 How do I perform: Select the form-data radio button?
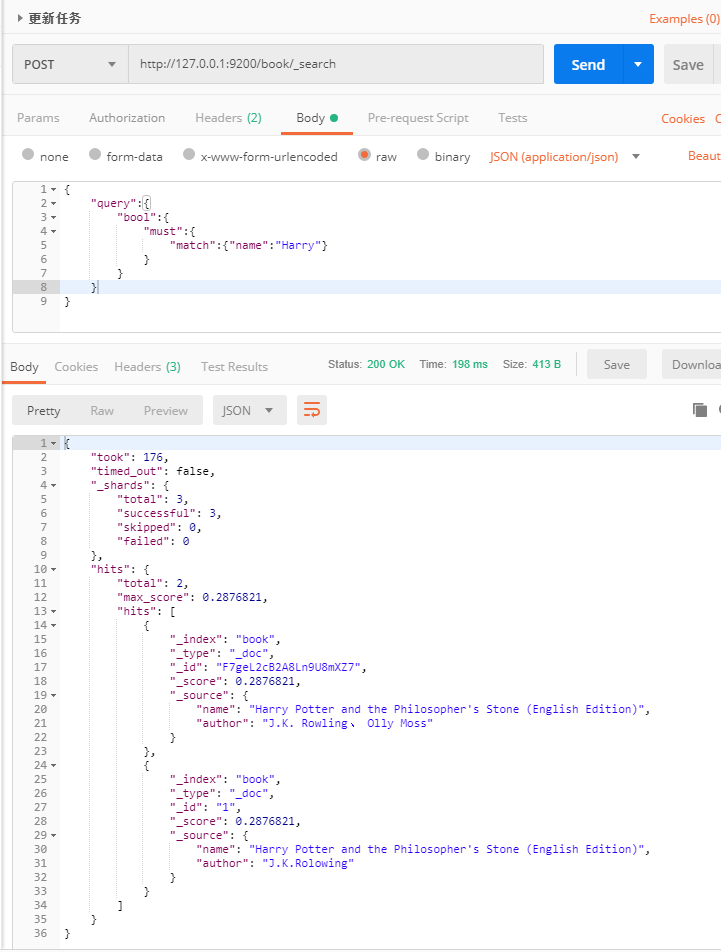(x=95, y=154)
